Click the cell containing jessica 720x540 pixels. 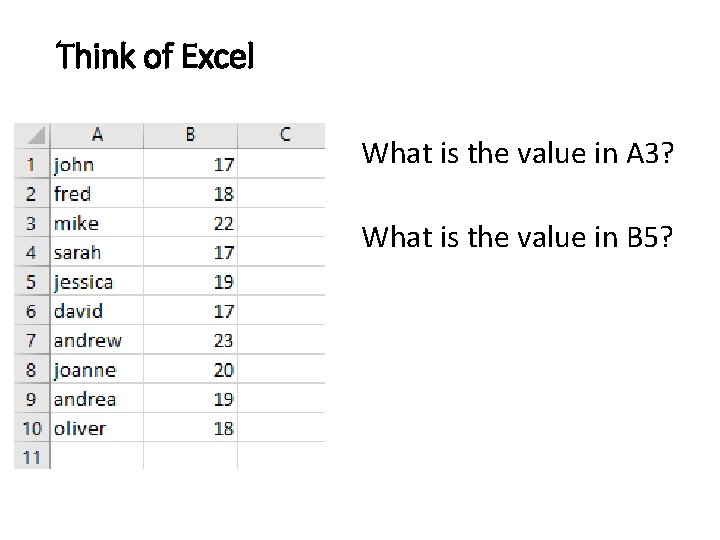(96, 282)
